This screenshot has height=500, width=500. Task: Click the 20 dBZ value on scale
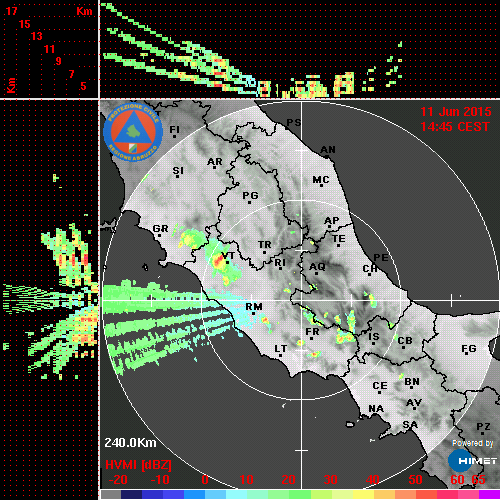288,480
